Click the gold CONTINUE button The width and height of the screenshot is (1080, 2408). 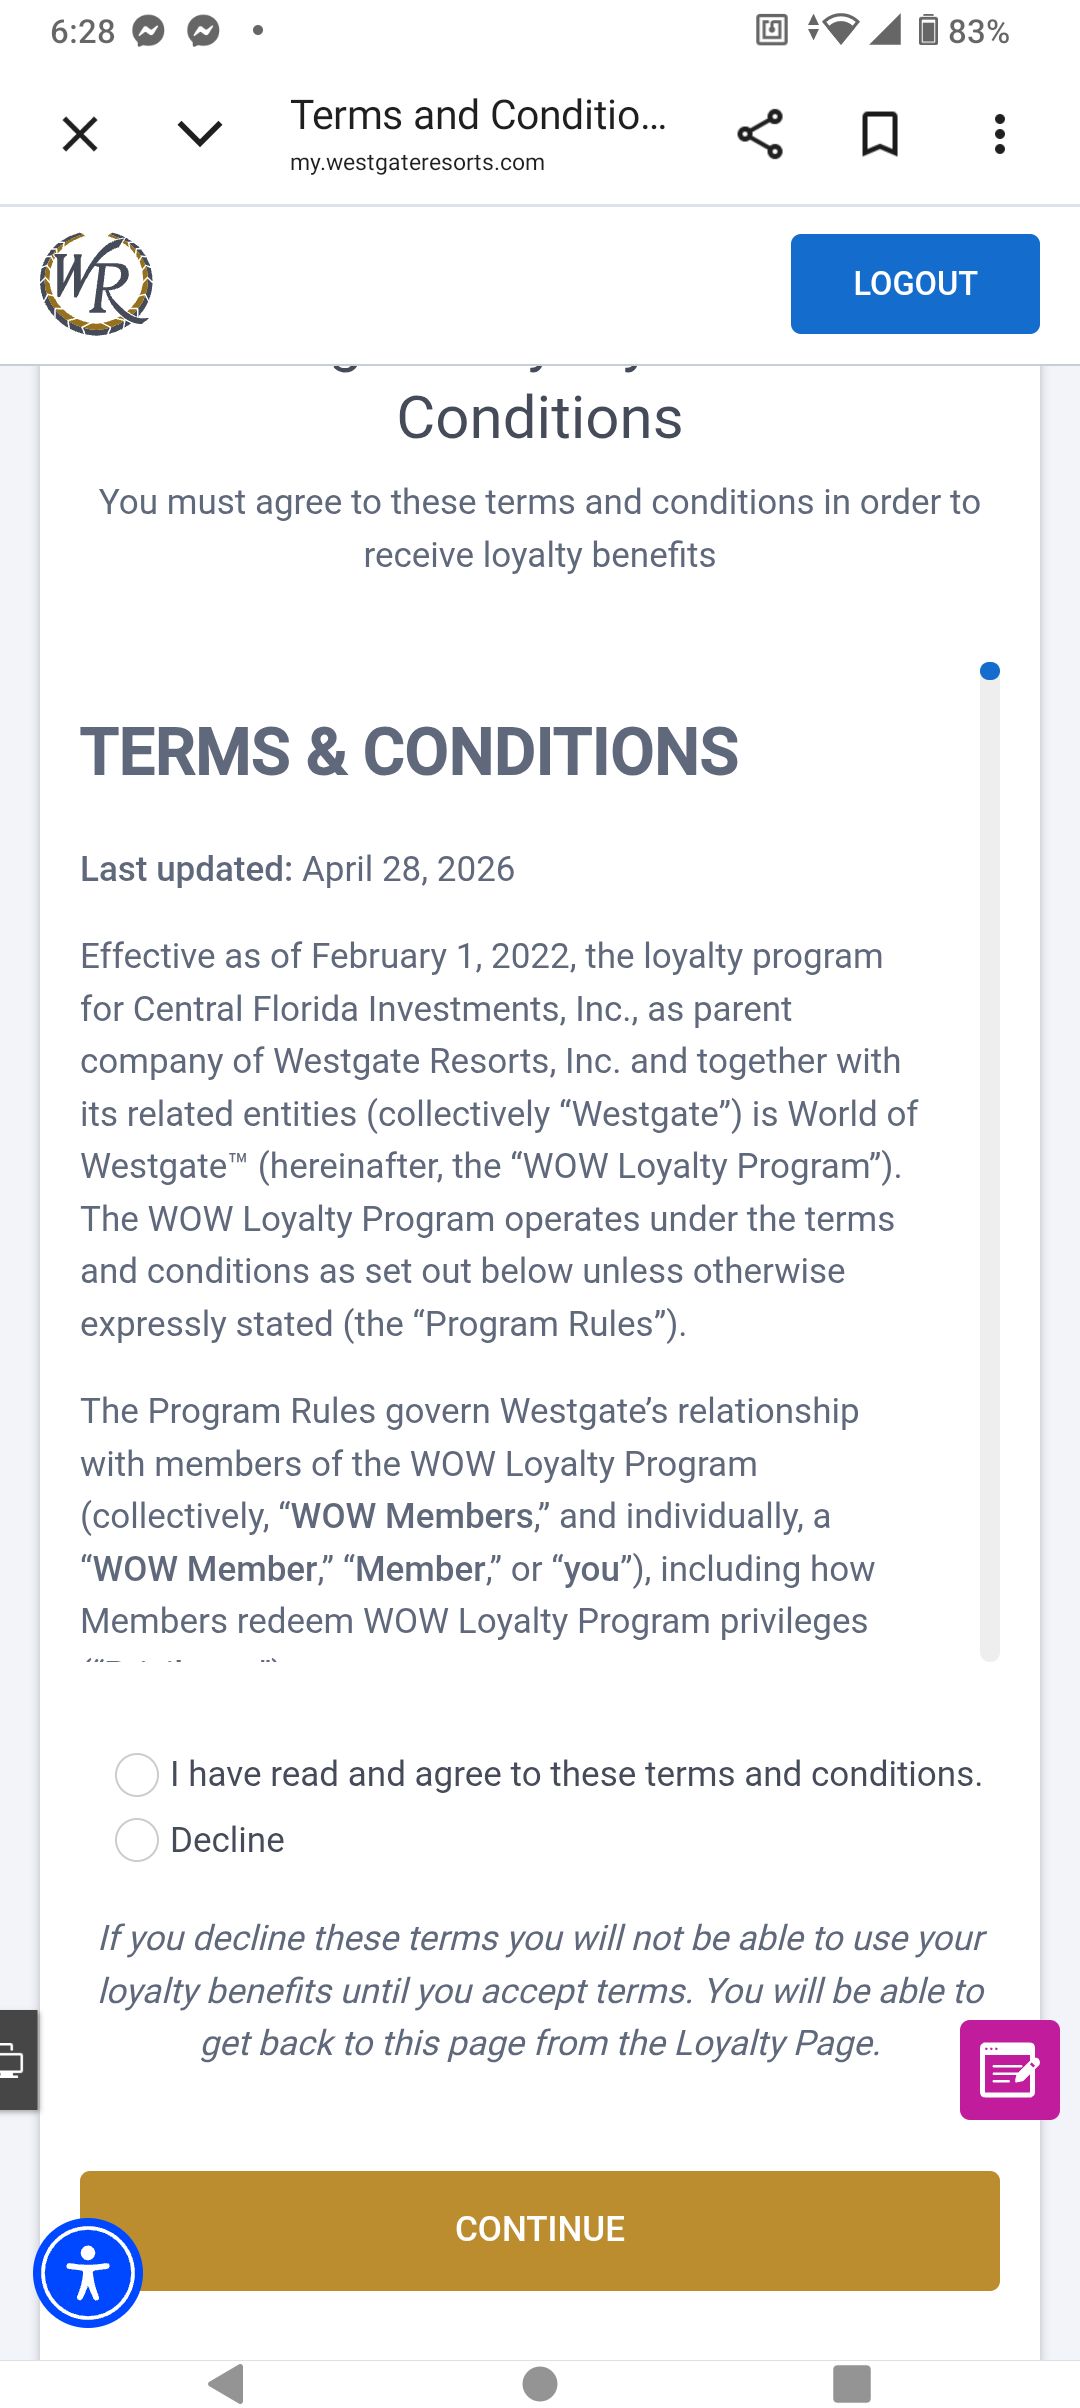pyautogui.click(x=540, y=2230)
